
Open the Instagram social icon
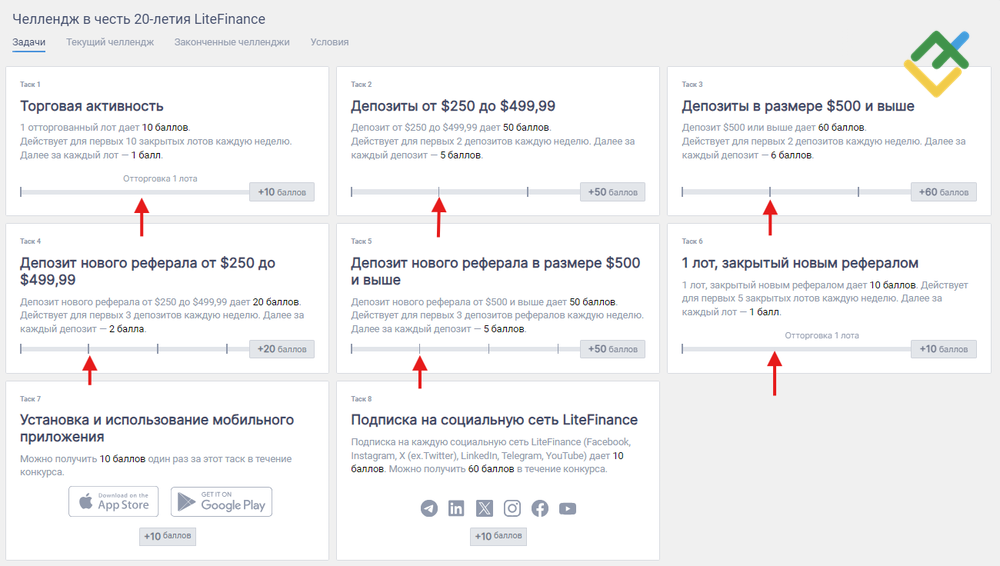click(512, 509)
